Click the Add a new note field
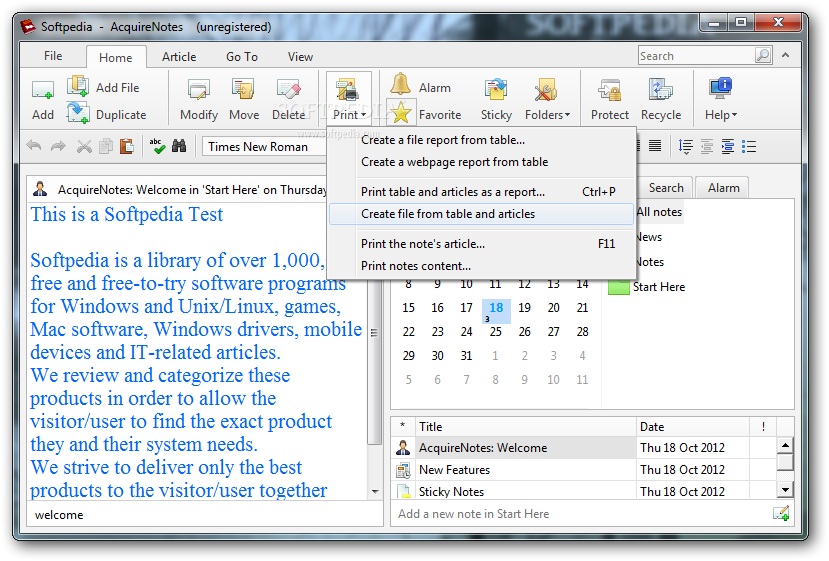829x561 pixels. [x=581, y=513]
